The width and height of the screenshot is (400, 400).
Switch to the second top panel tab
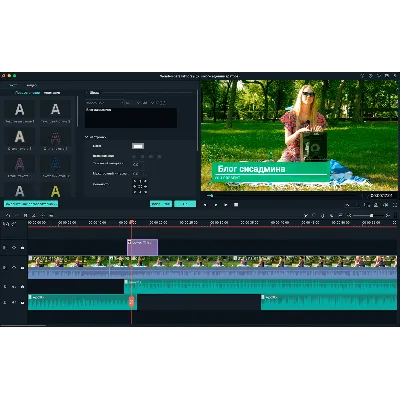point(31,86)
